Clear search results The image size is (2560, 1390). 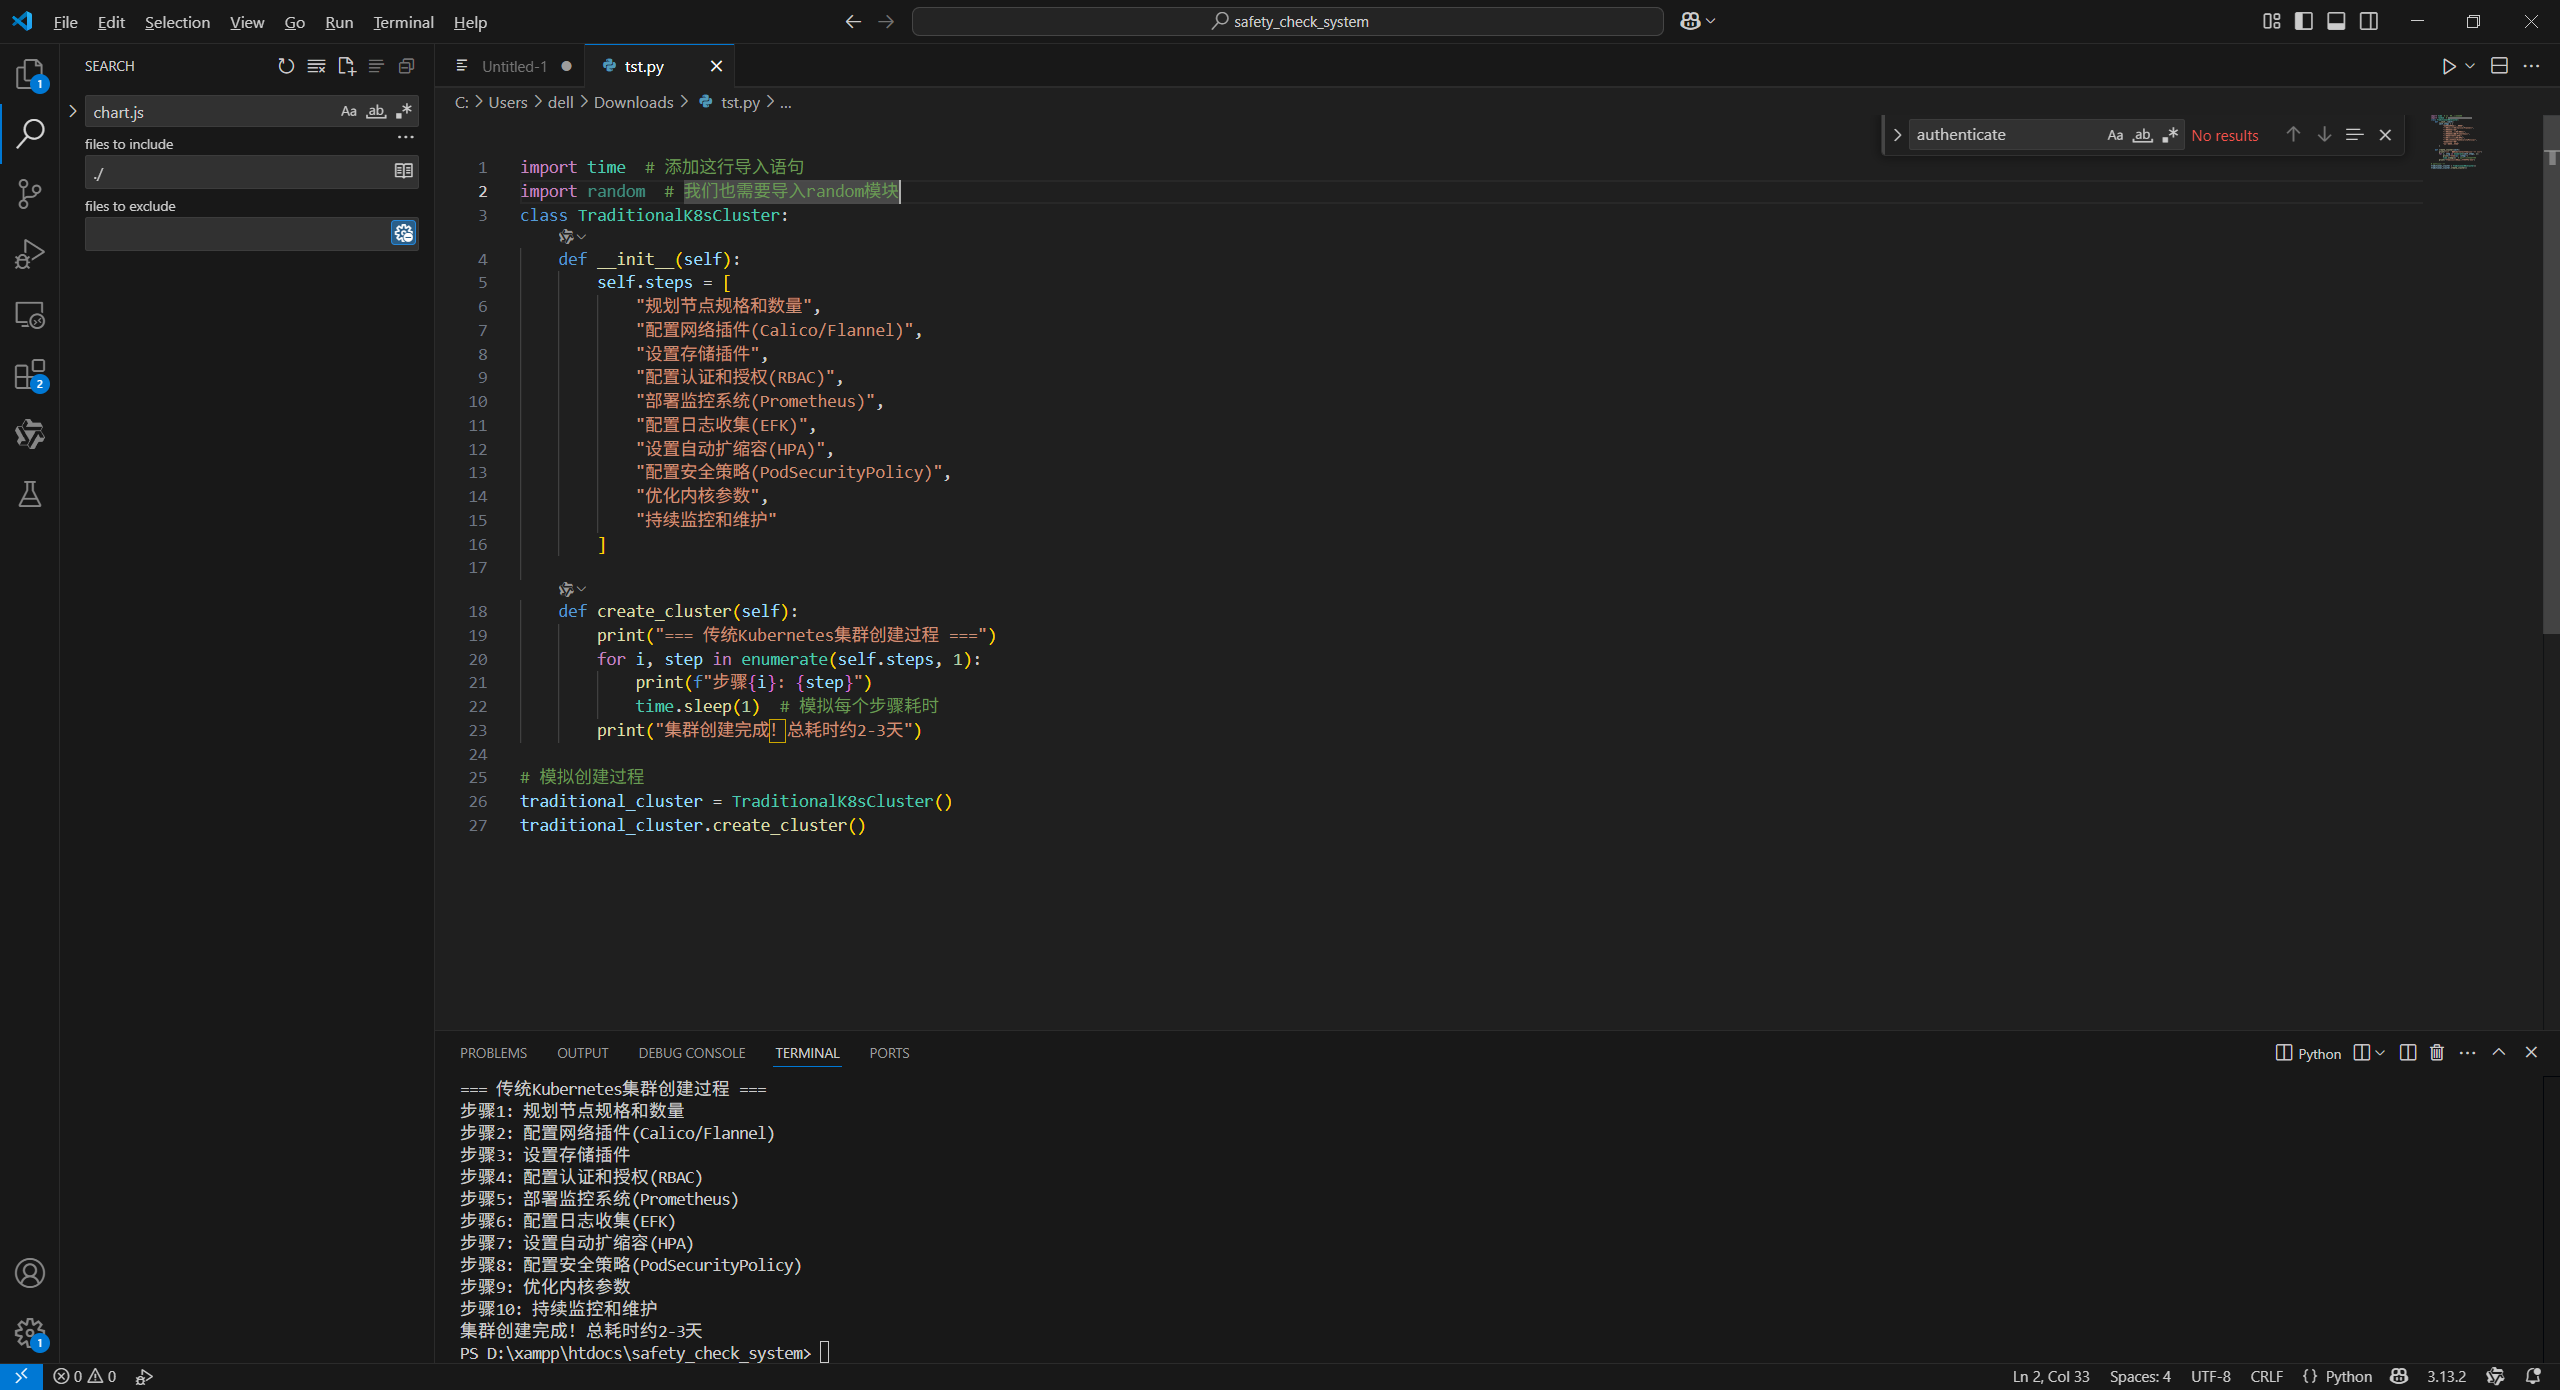coord(316,66)
